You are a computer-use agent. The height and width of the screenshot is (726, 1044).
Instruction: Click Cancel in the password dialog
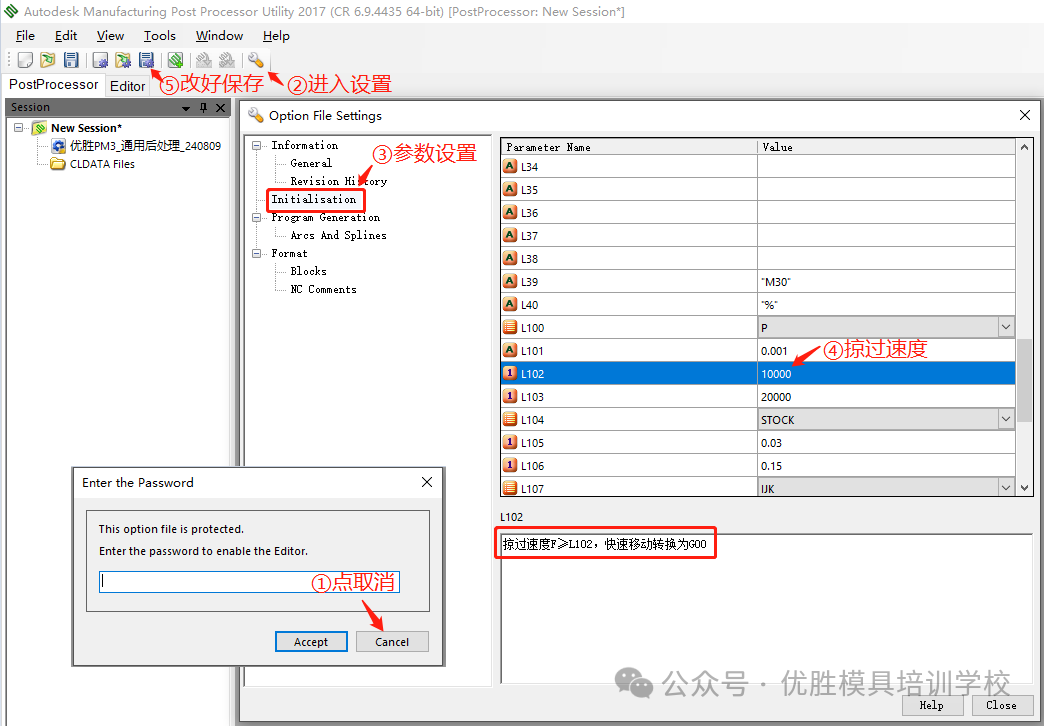[x=392, y=641]
